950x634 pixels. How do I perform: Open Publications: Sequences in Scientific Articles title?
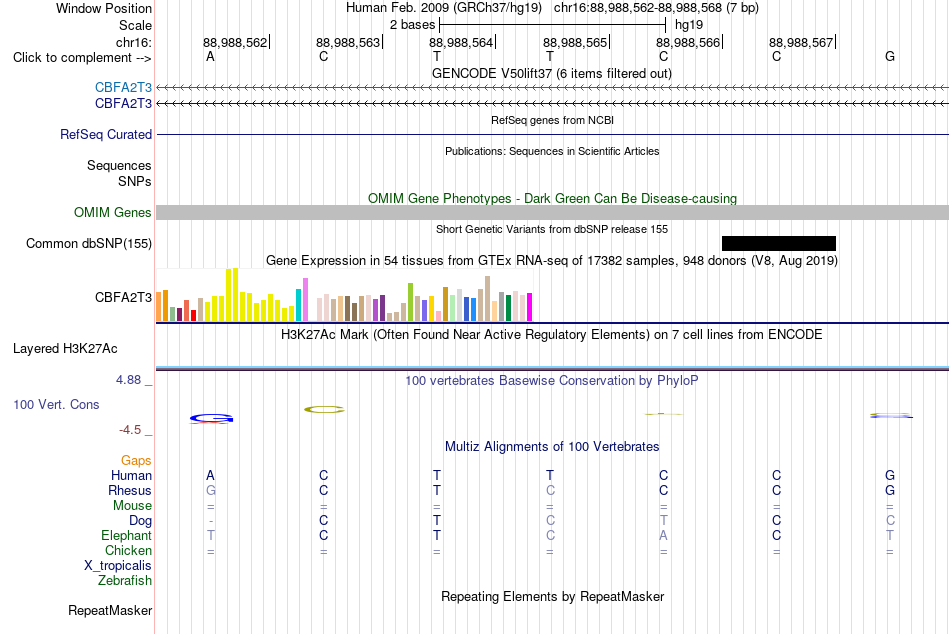point(552,151)
